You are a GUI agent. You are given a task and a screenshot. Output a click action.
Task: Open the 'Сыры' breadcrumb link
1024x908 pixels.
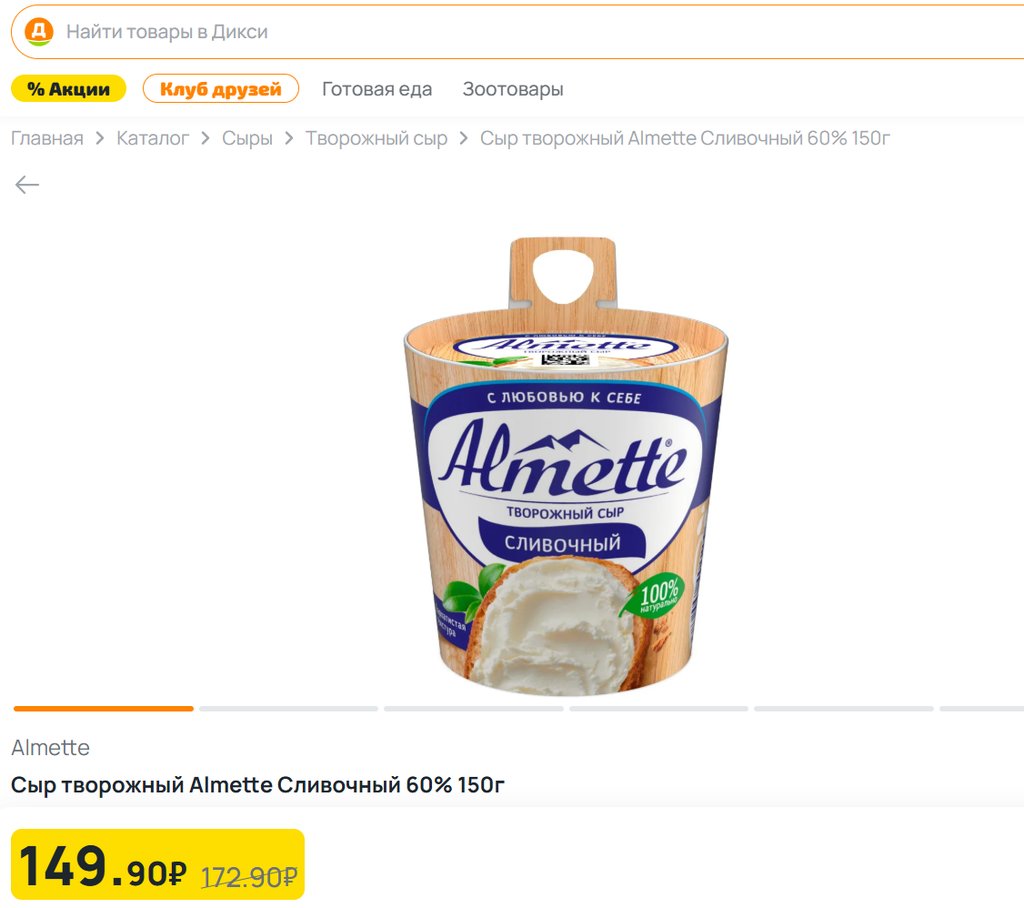pos(247,138)
